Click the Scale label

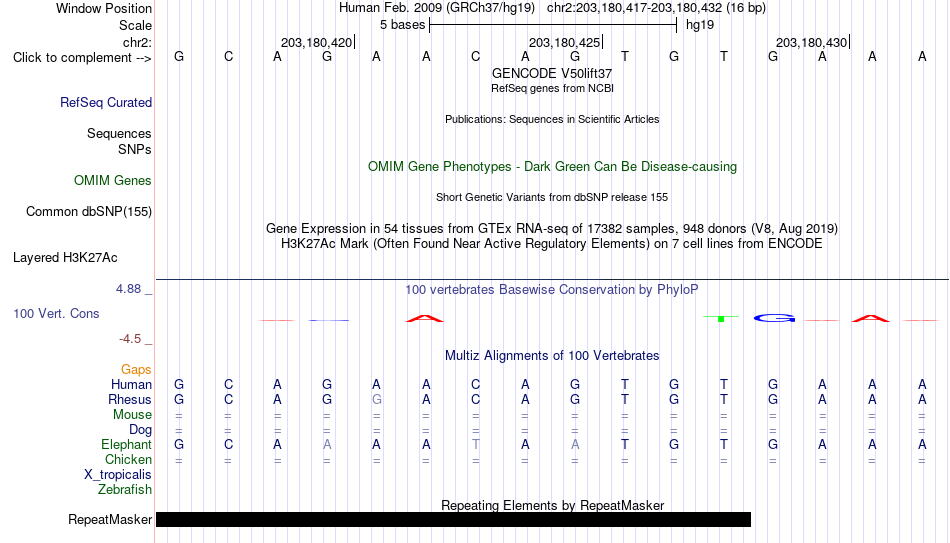135,25
